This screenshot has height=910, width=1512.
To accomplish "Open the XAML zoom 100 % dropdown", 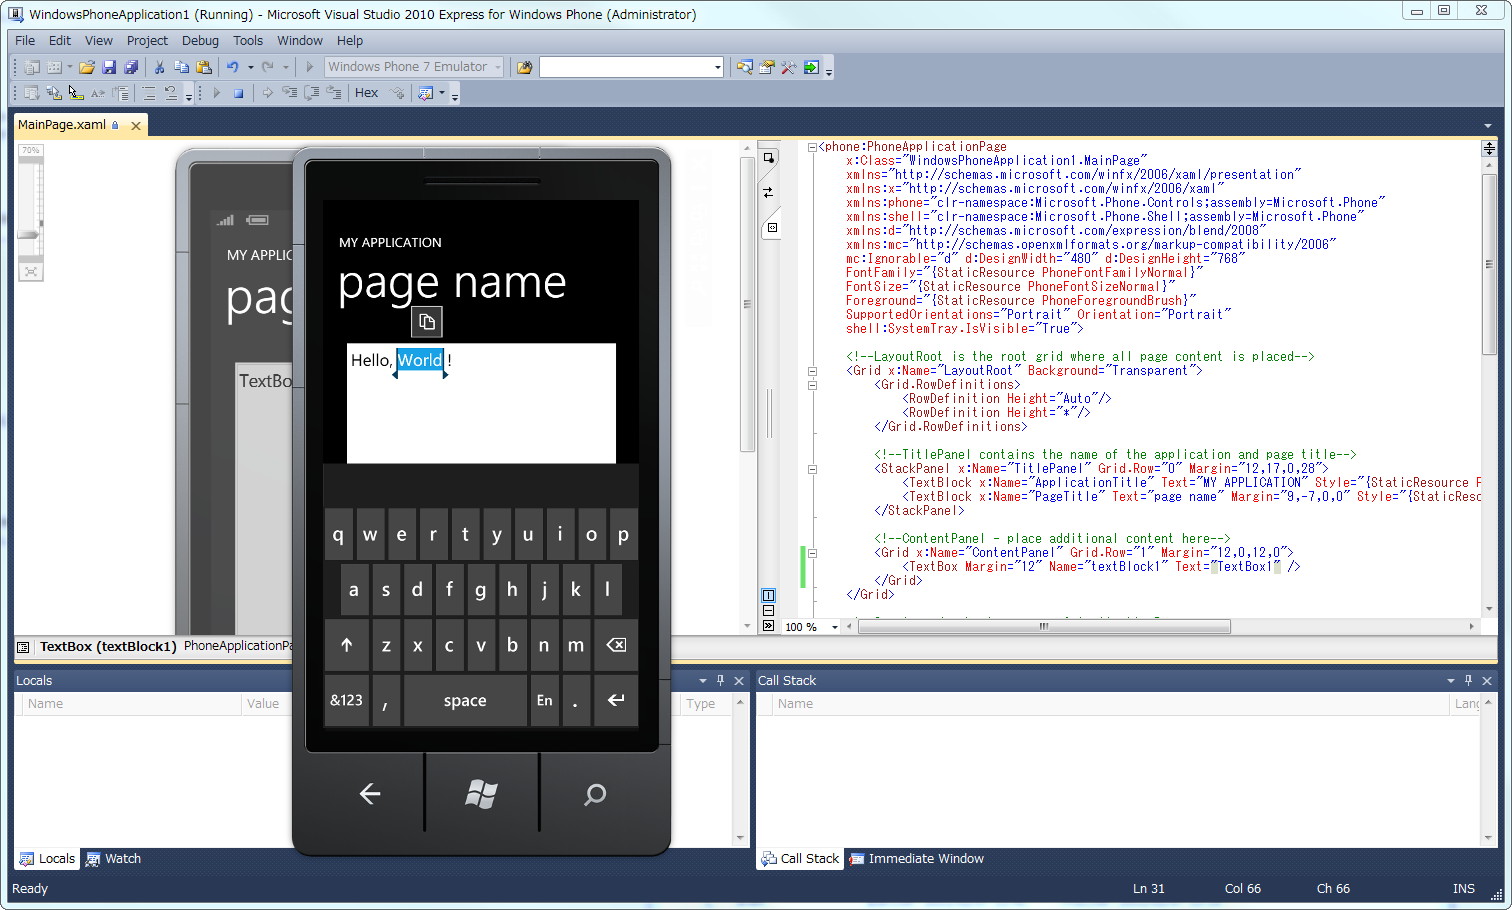I will [835, 627].
